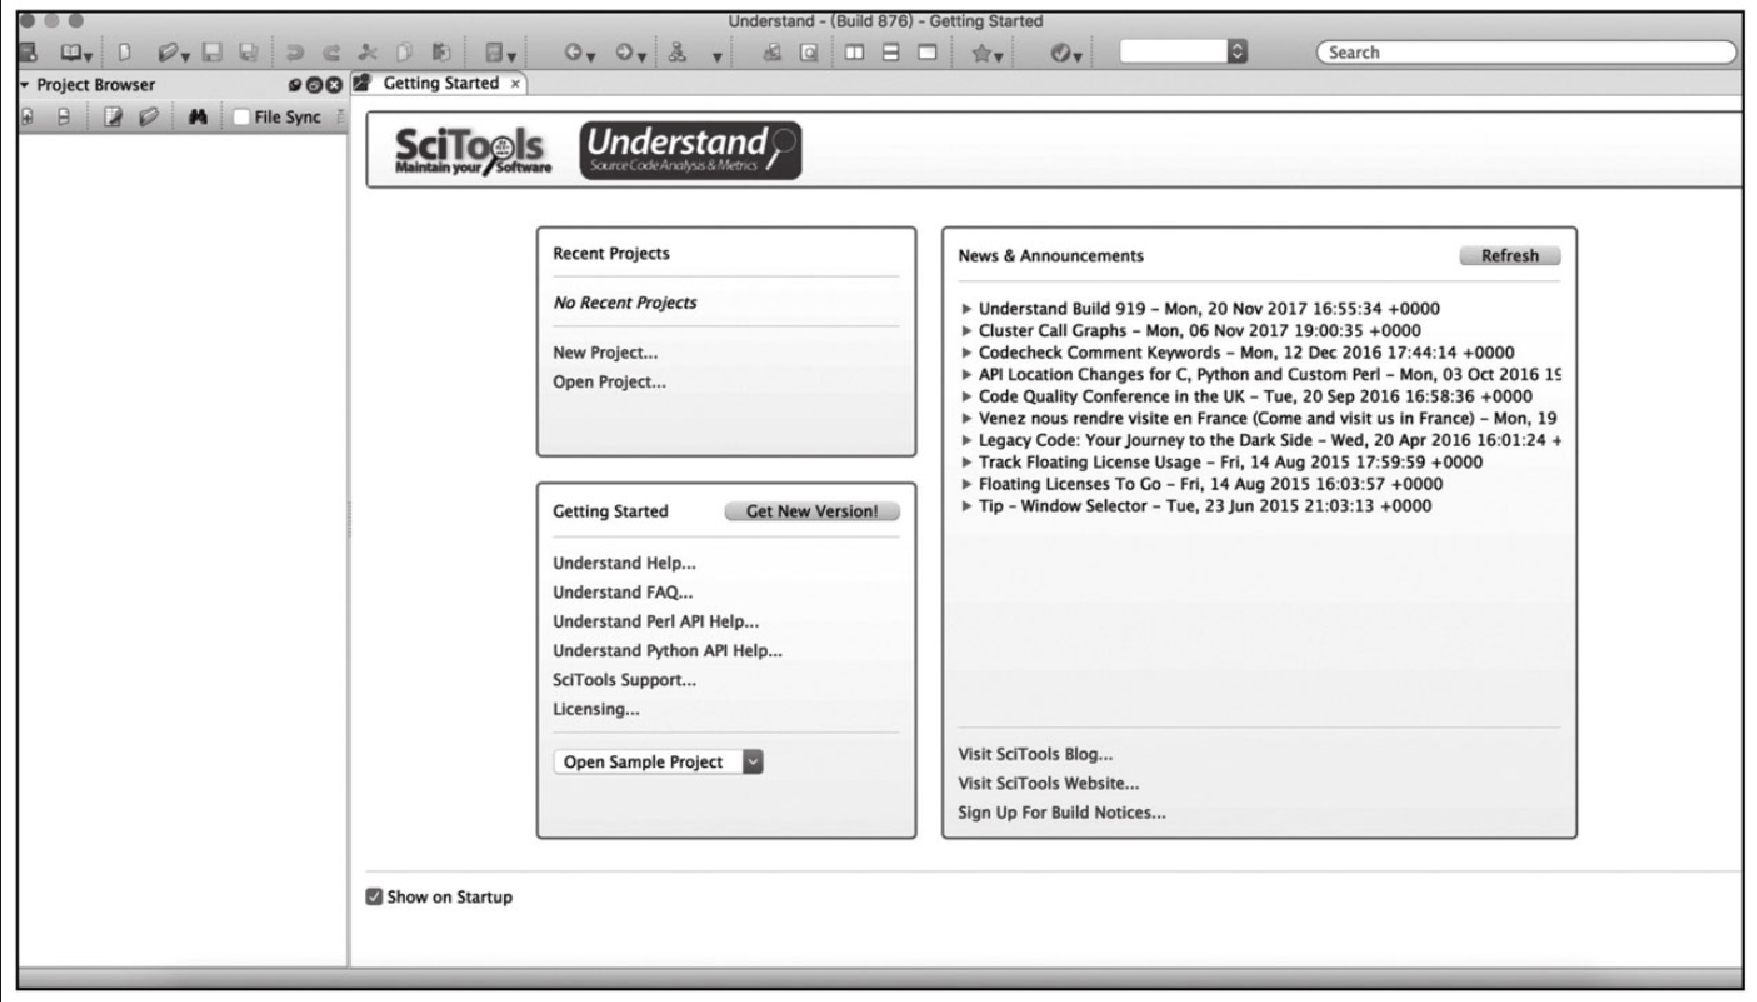Click into the Search field
Screen dimensions: 1757x1002
point(1526,52)
